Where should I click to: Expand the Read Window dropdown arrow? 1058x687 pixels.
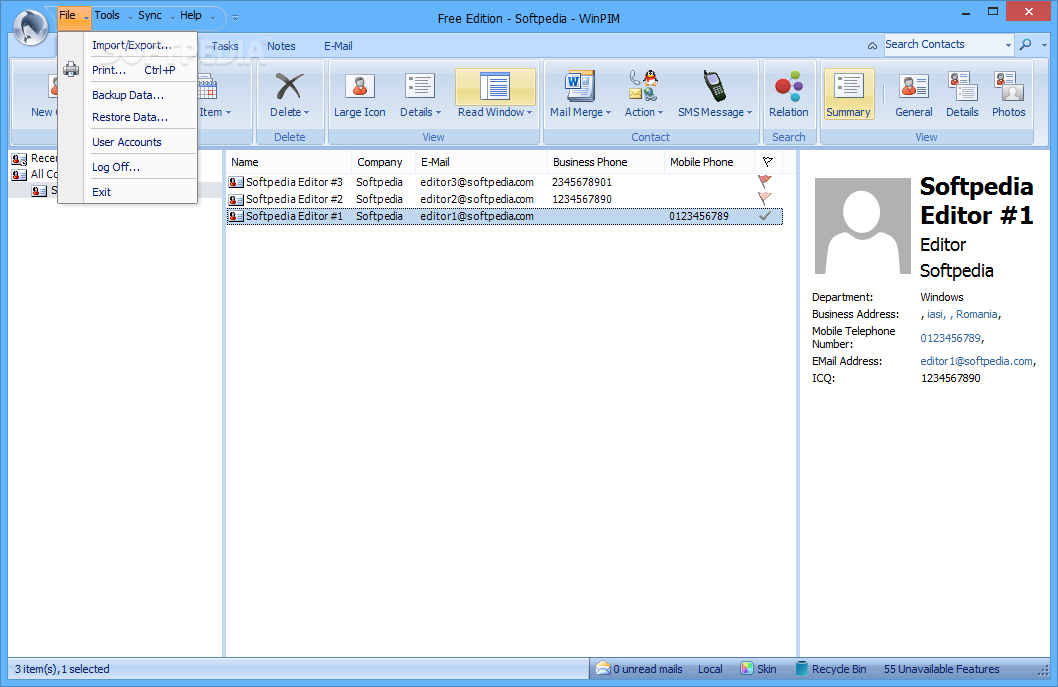point(530,113)
